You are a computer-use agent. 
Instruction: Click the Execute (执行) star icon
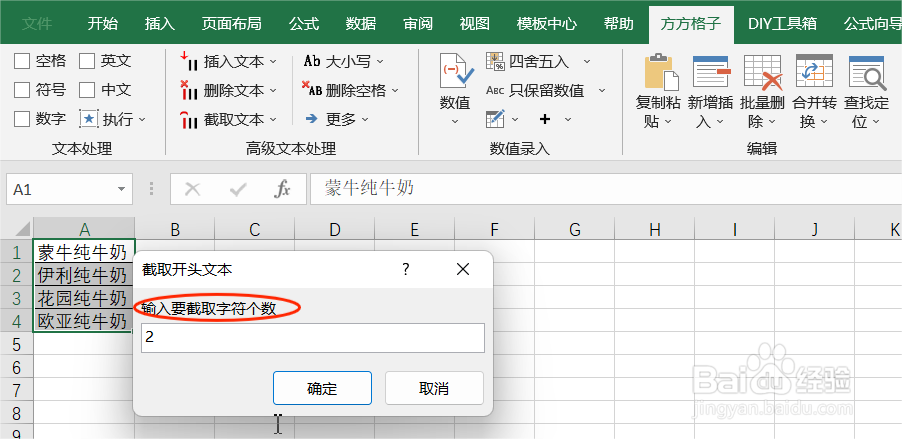89,119
